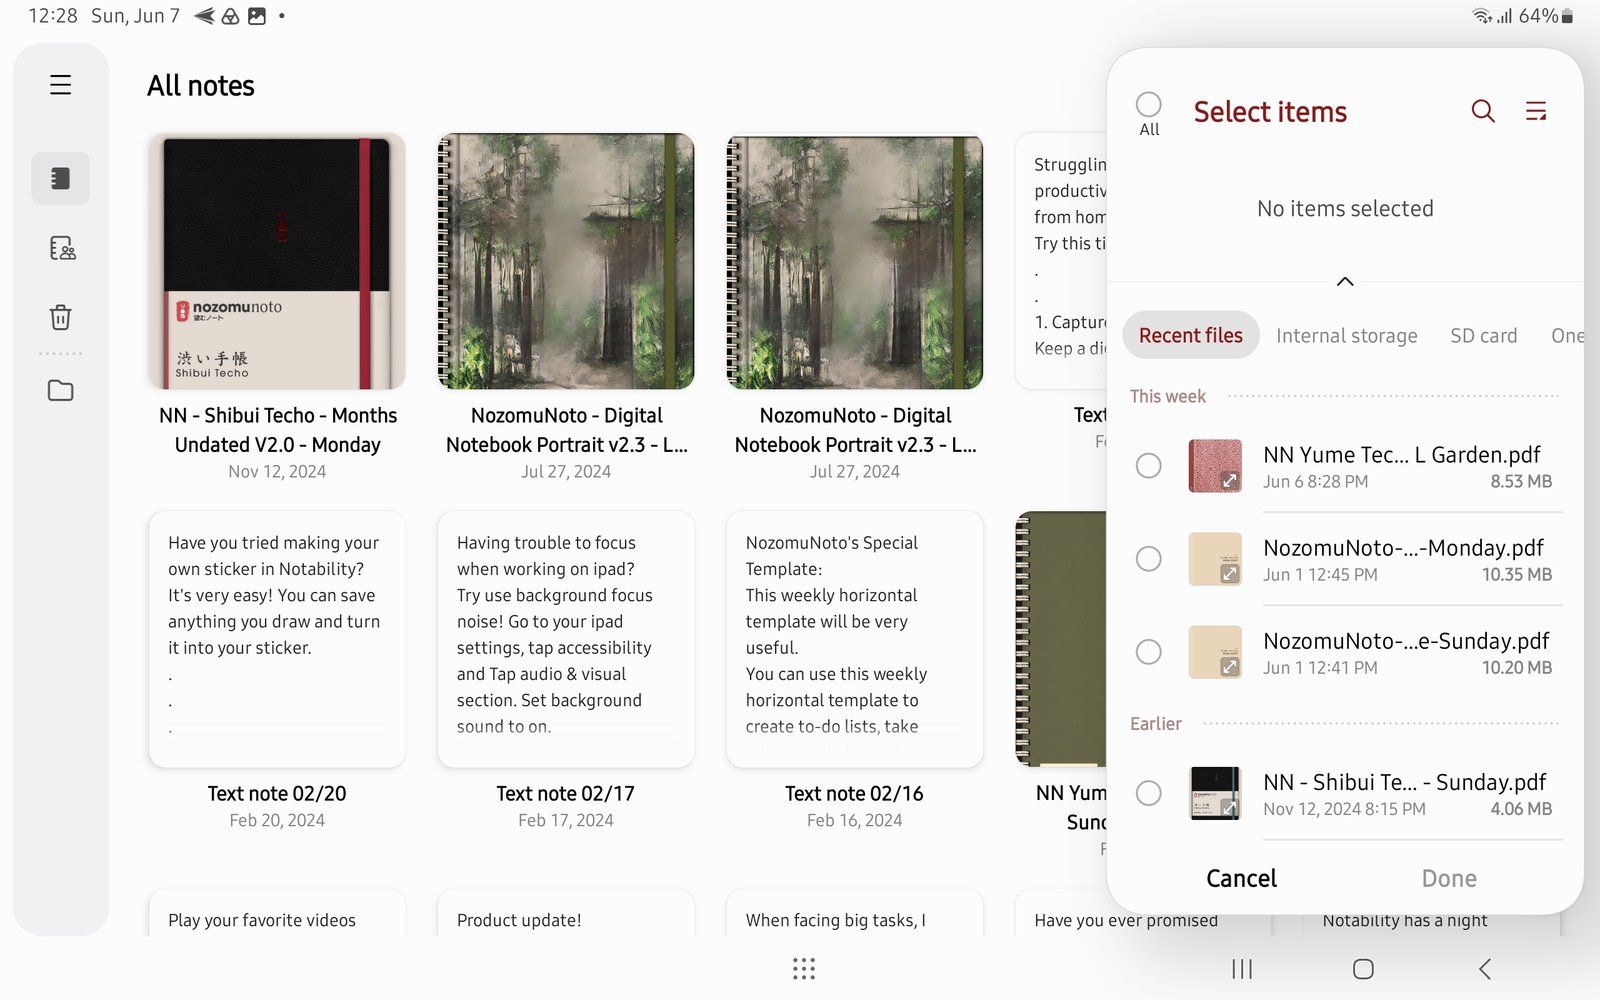Open the app drawer dots icon
This screenshot has height=1000, width=1600.
804,968
